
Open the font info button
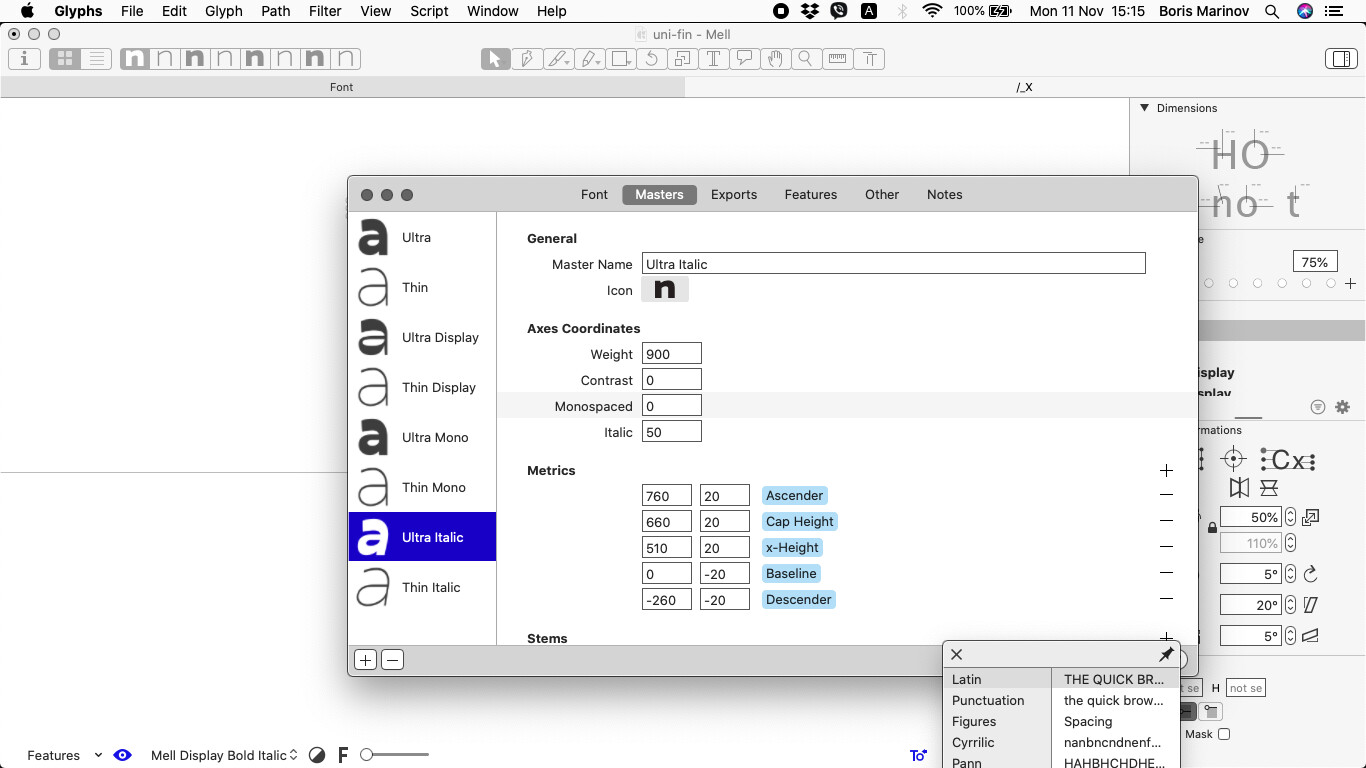(x=24, y=59)
